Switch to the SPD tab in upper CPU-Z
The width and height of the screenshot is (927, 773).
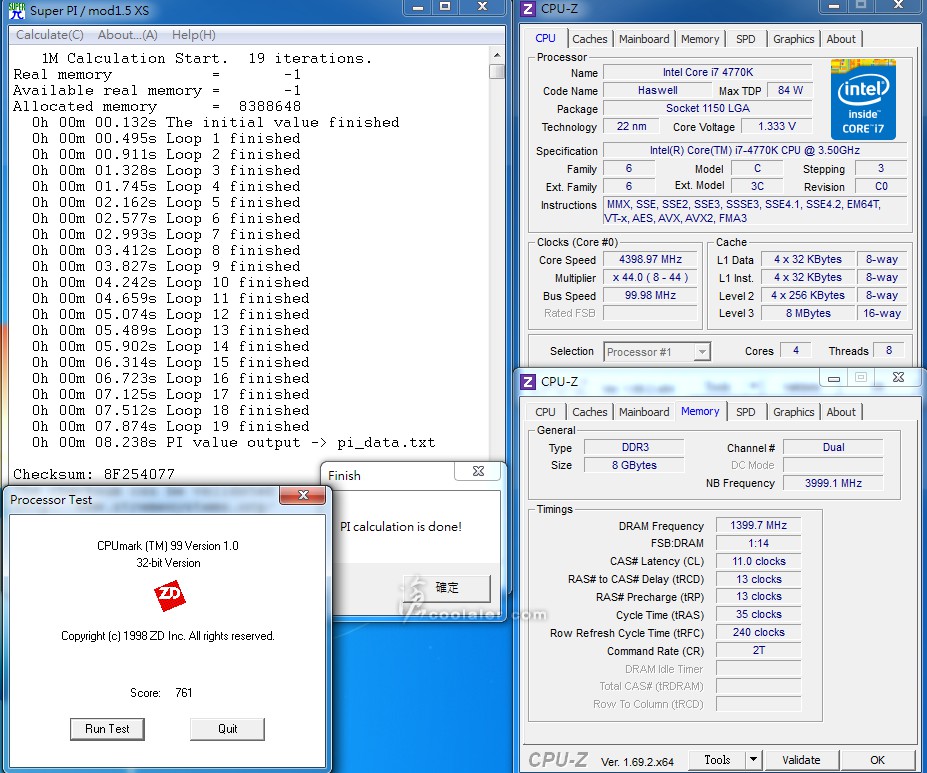746,39
